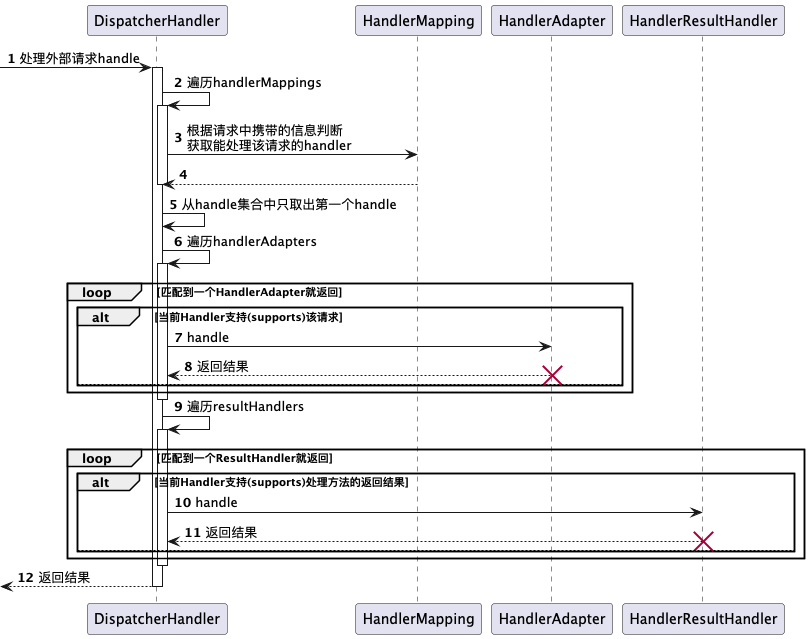Select the bottom HandlerAdapter participant box

(x=552, y=619)
